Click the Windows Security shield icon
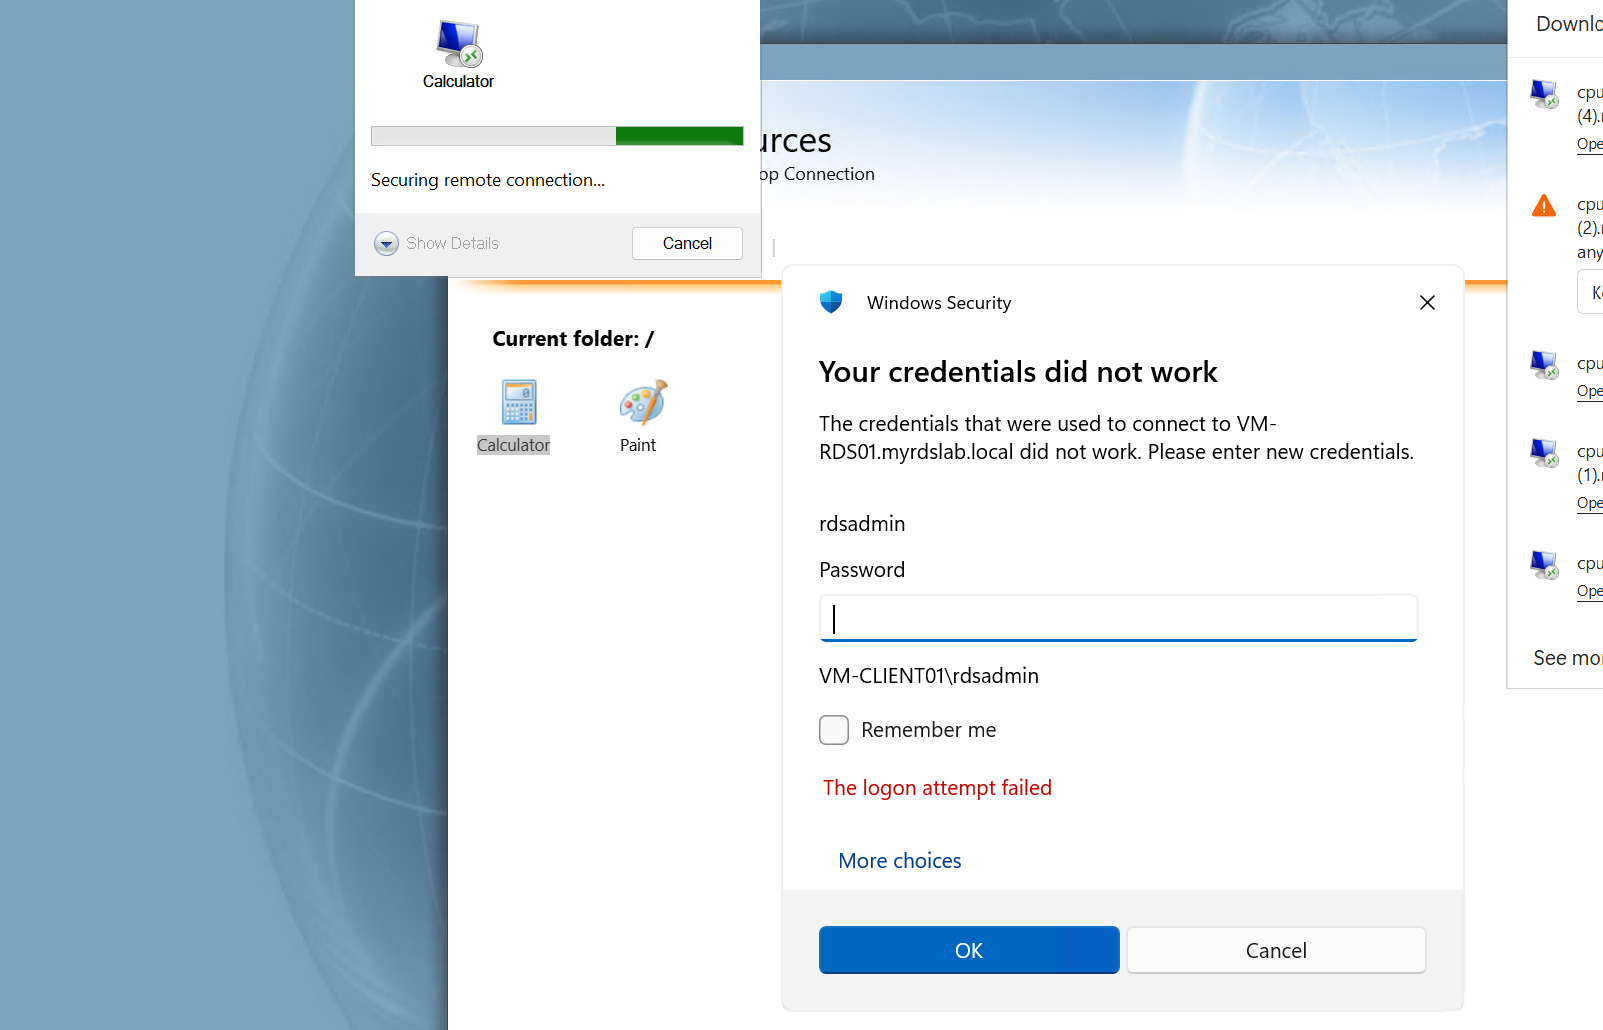 [831, 302]
